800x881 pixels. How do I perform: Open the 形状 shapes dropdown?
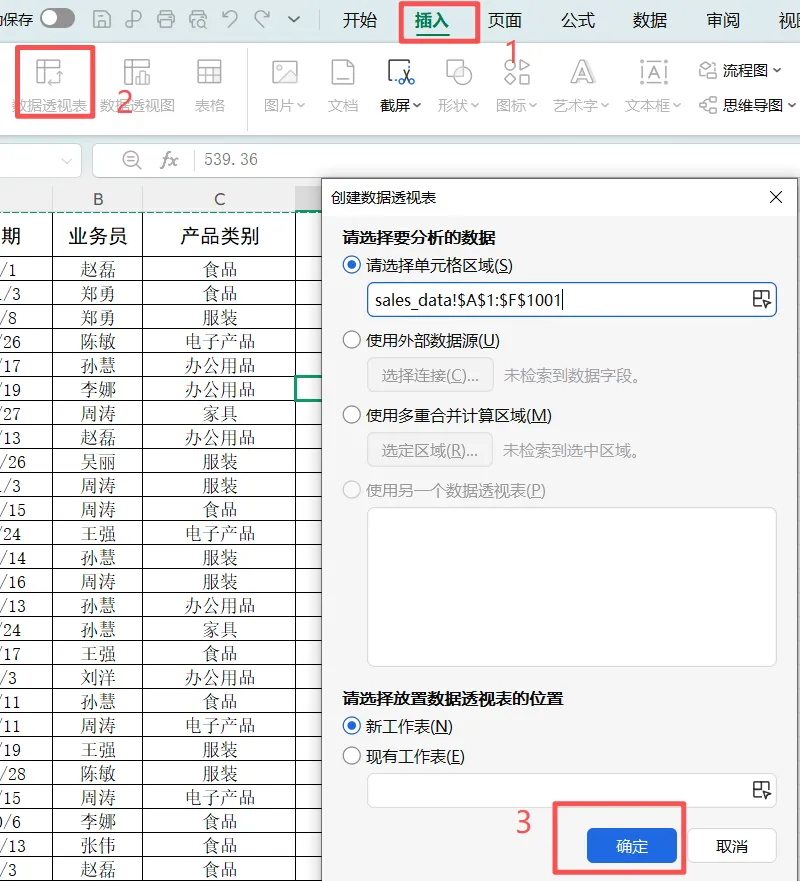[458, 85]
